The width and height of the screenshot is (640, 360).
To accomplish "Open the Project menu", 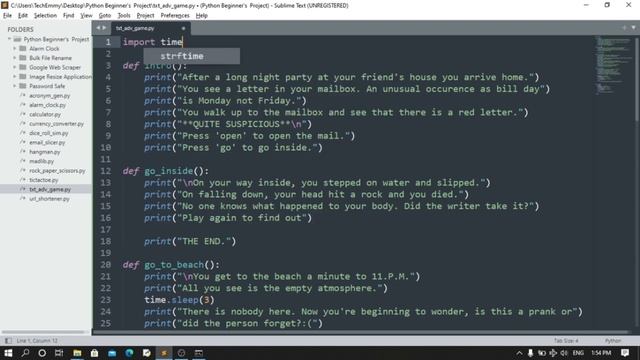I will [x=145, y=16].
